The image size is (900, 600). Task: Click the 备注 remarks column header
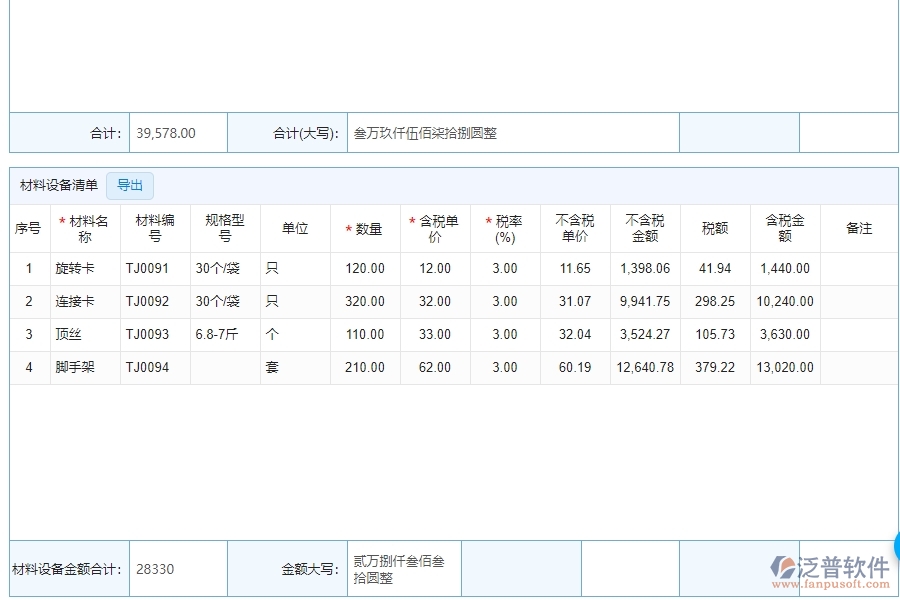tap(858, 227)
